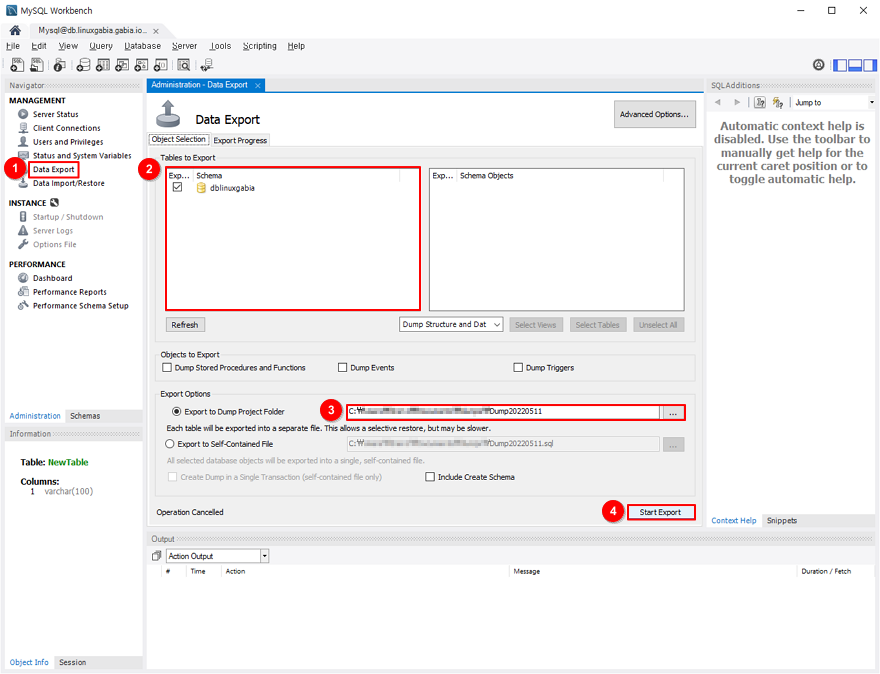Open Status and System Variables
Viewport: 880px width, 674px height.
(82, 155)
